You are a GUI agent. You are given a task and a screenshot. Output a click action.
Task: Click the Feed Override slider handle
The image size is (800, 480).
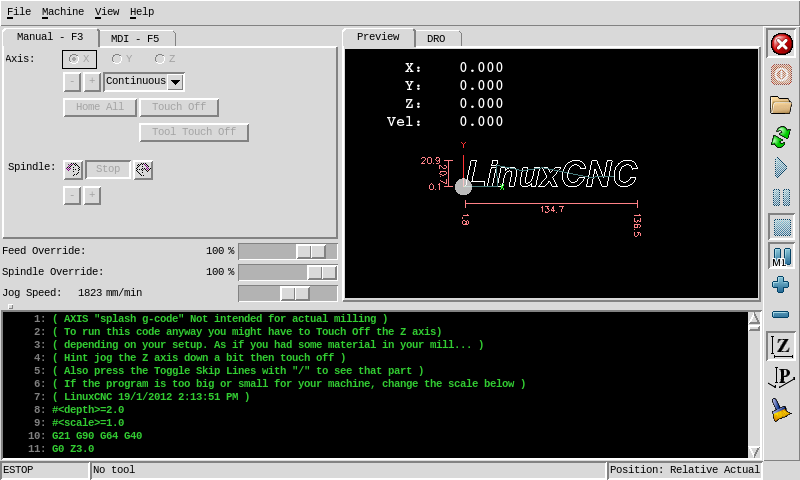click(311, 251)
